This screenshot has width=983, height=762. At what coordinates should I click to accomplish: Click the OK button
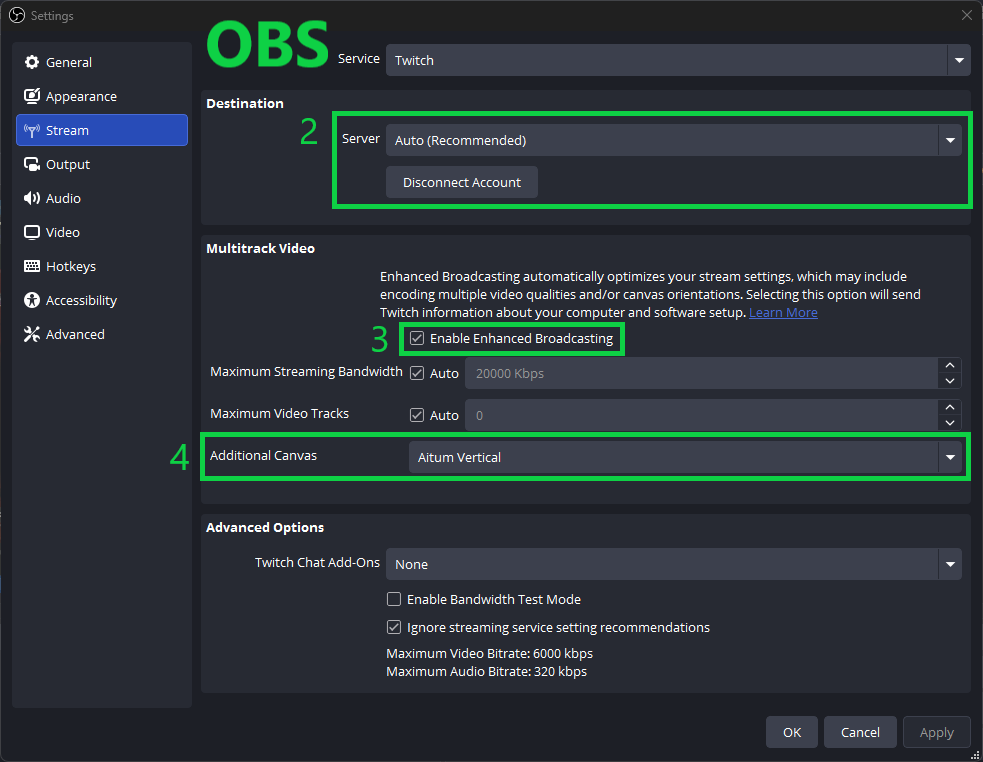coord(792,732)
